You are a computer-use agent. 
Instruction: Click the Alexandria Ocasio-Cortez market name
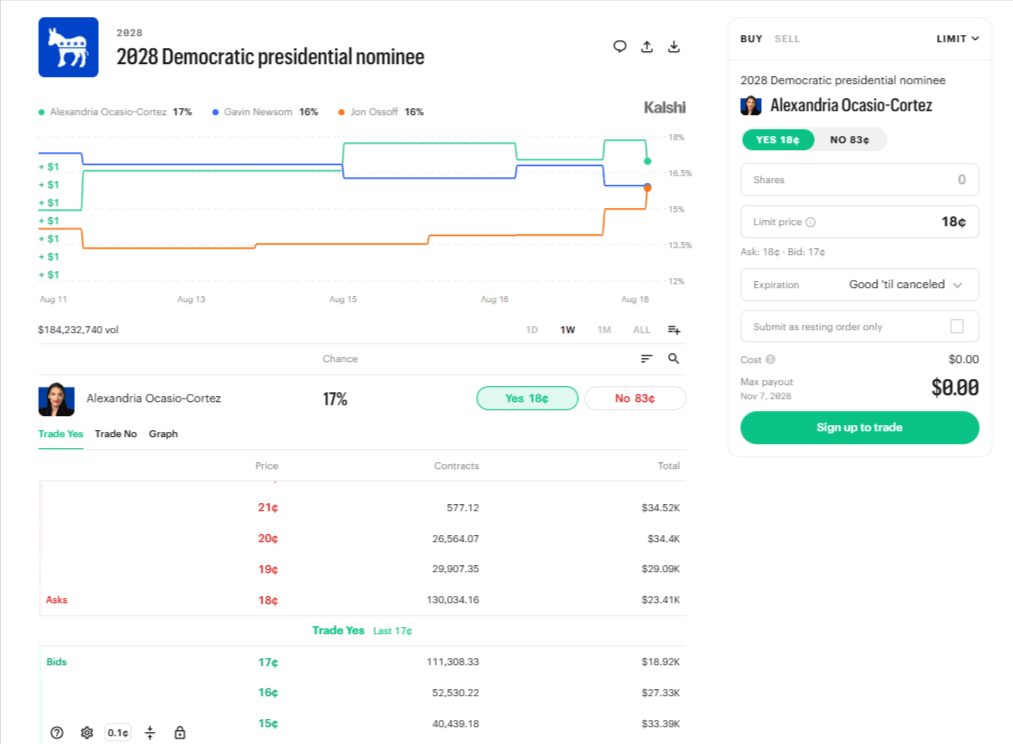coord(154,398)
